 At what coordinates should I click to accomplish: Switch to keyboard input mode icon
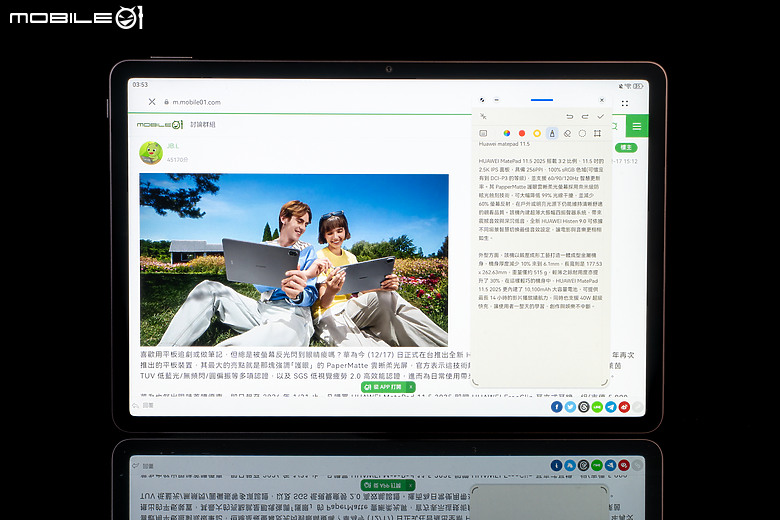pyautogui.click(x=483, y=133)
